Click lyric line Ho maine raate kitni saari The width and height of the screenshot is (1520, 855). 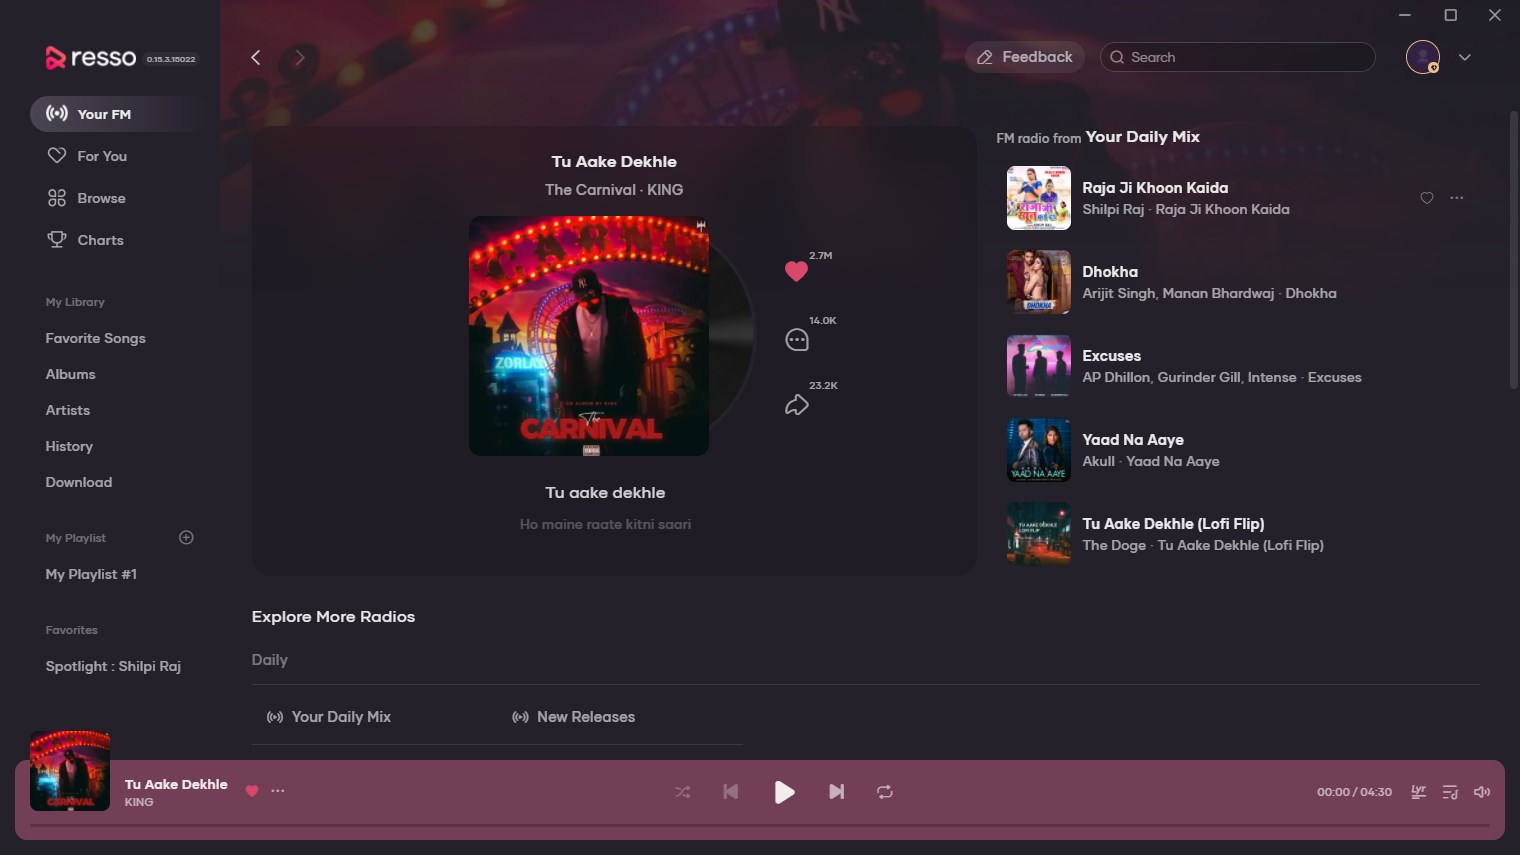[605, 524]
